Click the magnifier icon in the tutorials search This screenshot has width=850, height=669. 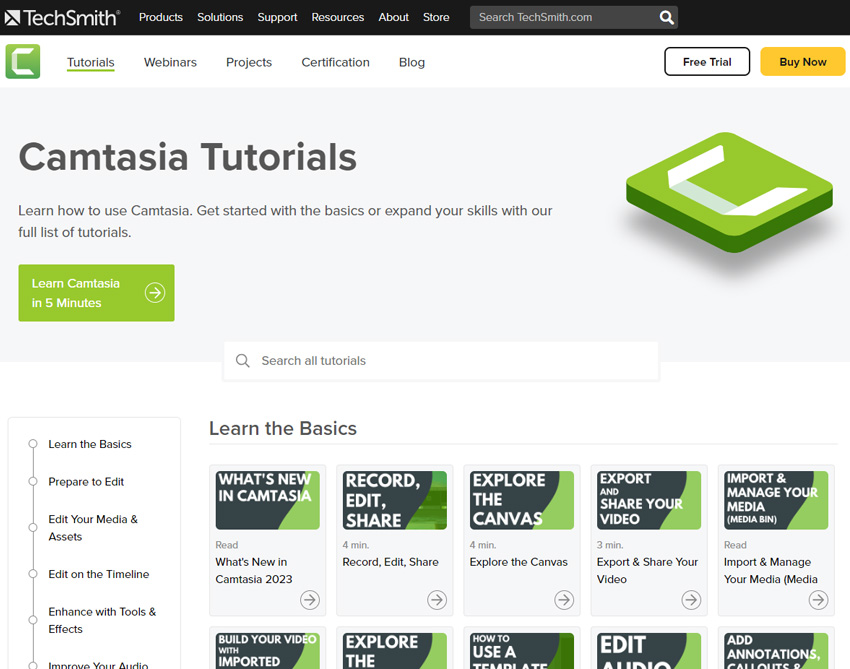242,361
